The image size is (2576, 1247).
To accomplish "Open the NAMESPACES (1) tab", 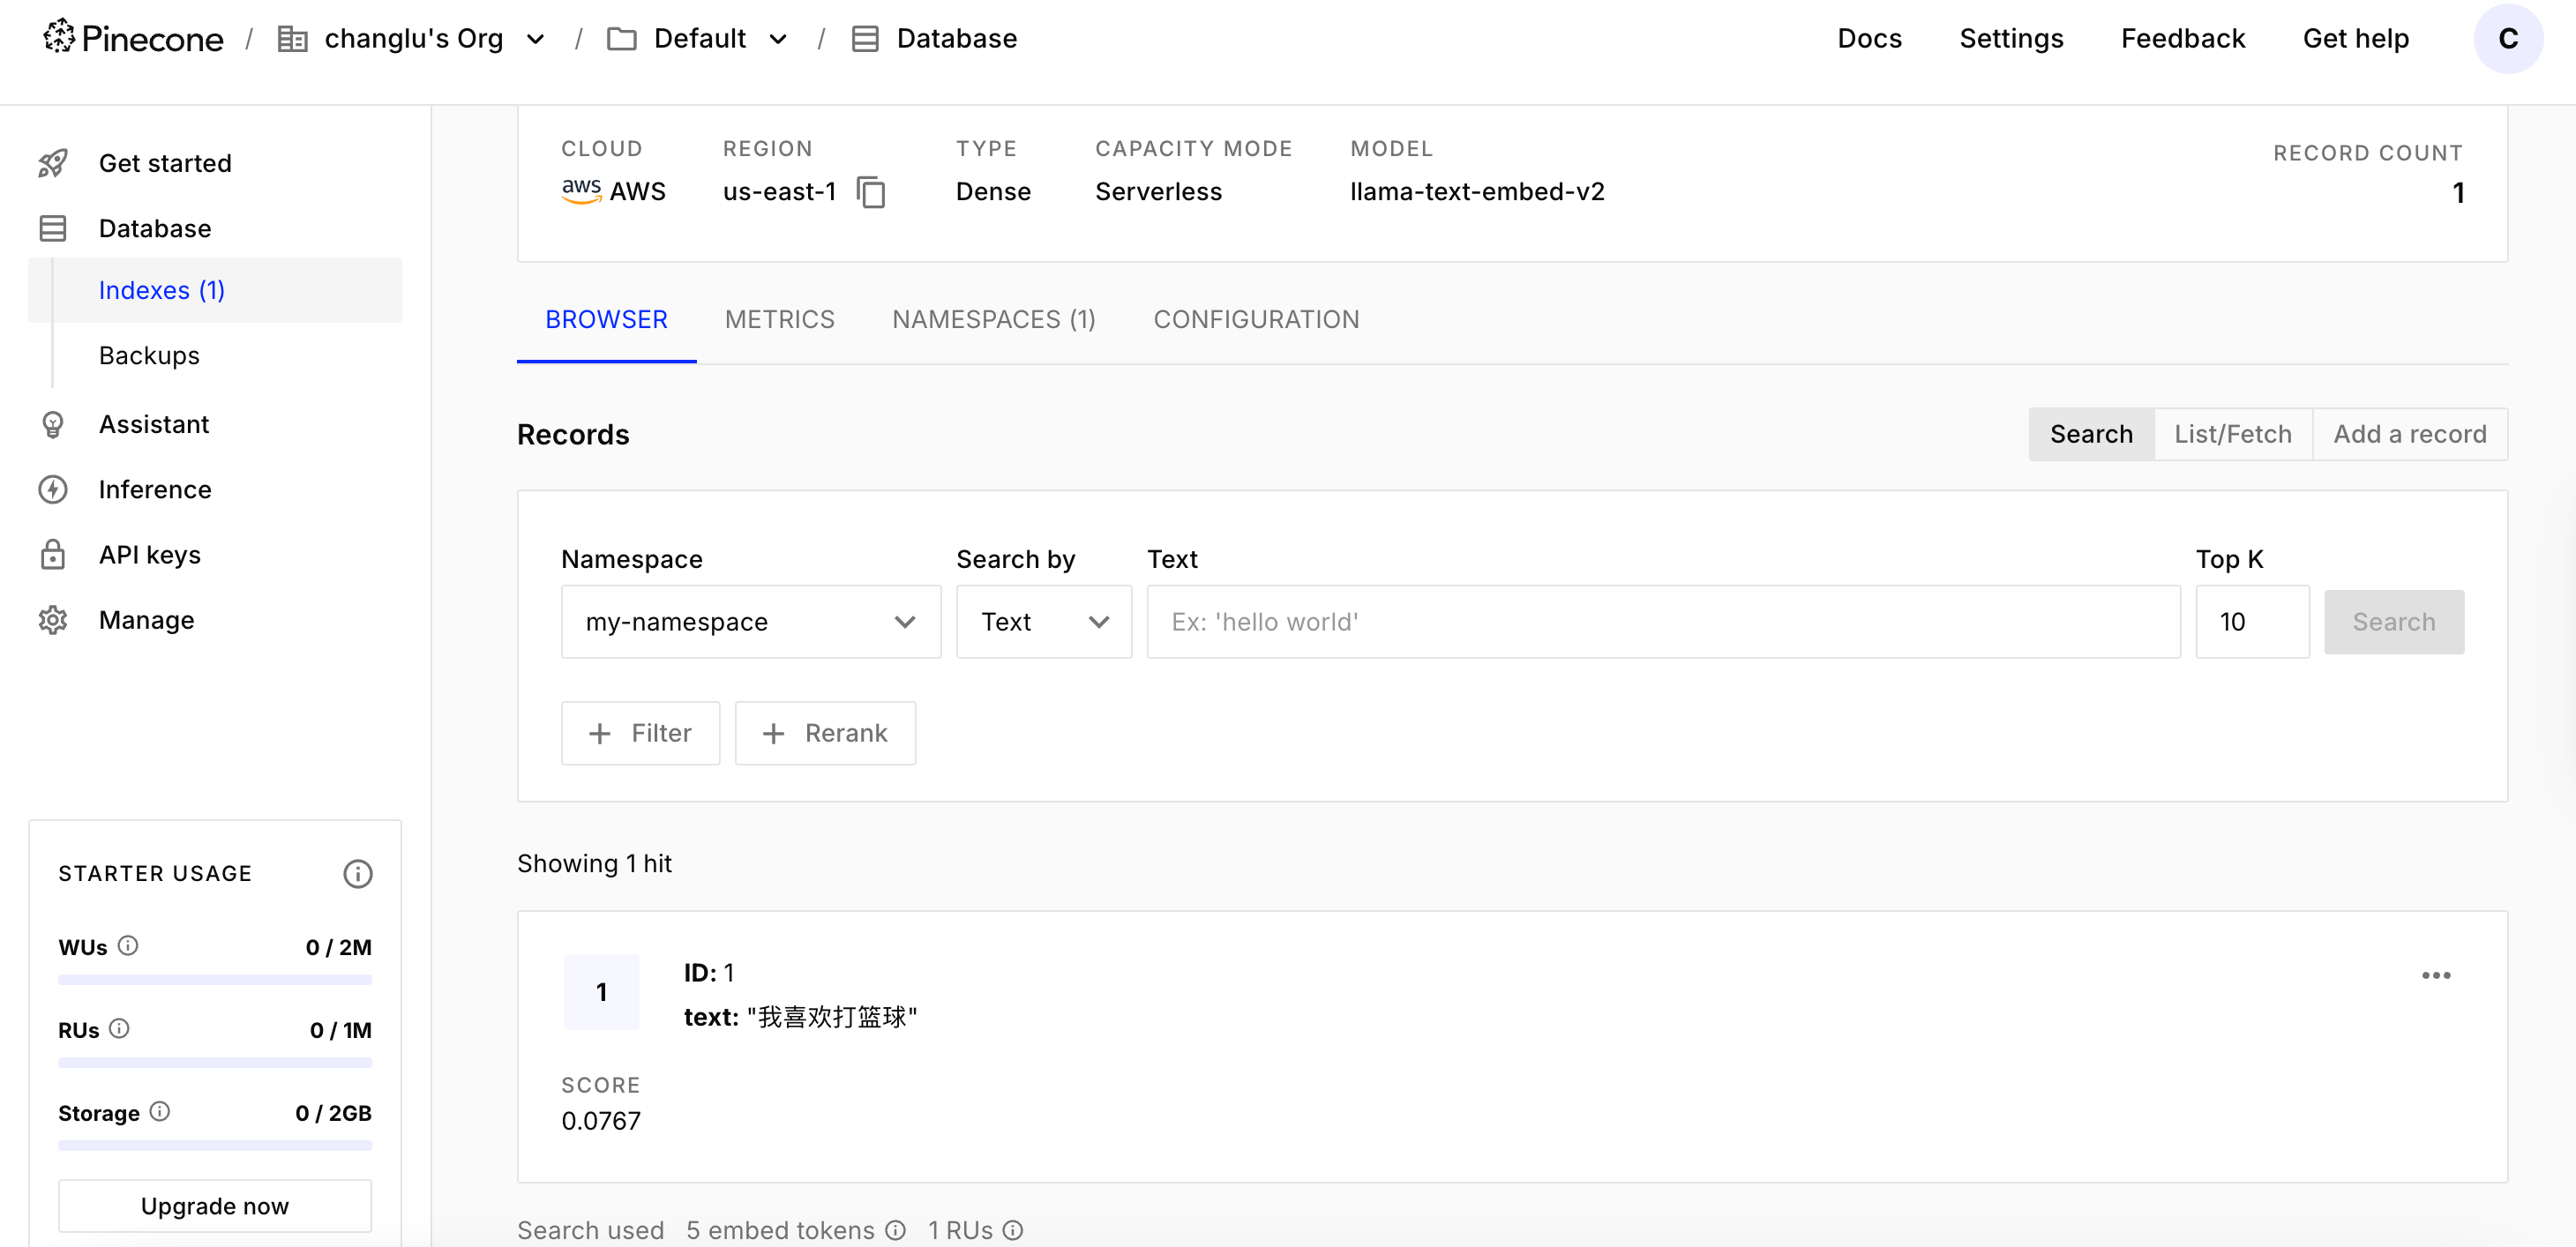I will (x=994, y=320).
